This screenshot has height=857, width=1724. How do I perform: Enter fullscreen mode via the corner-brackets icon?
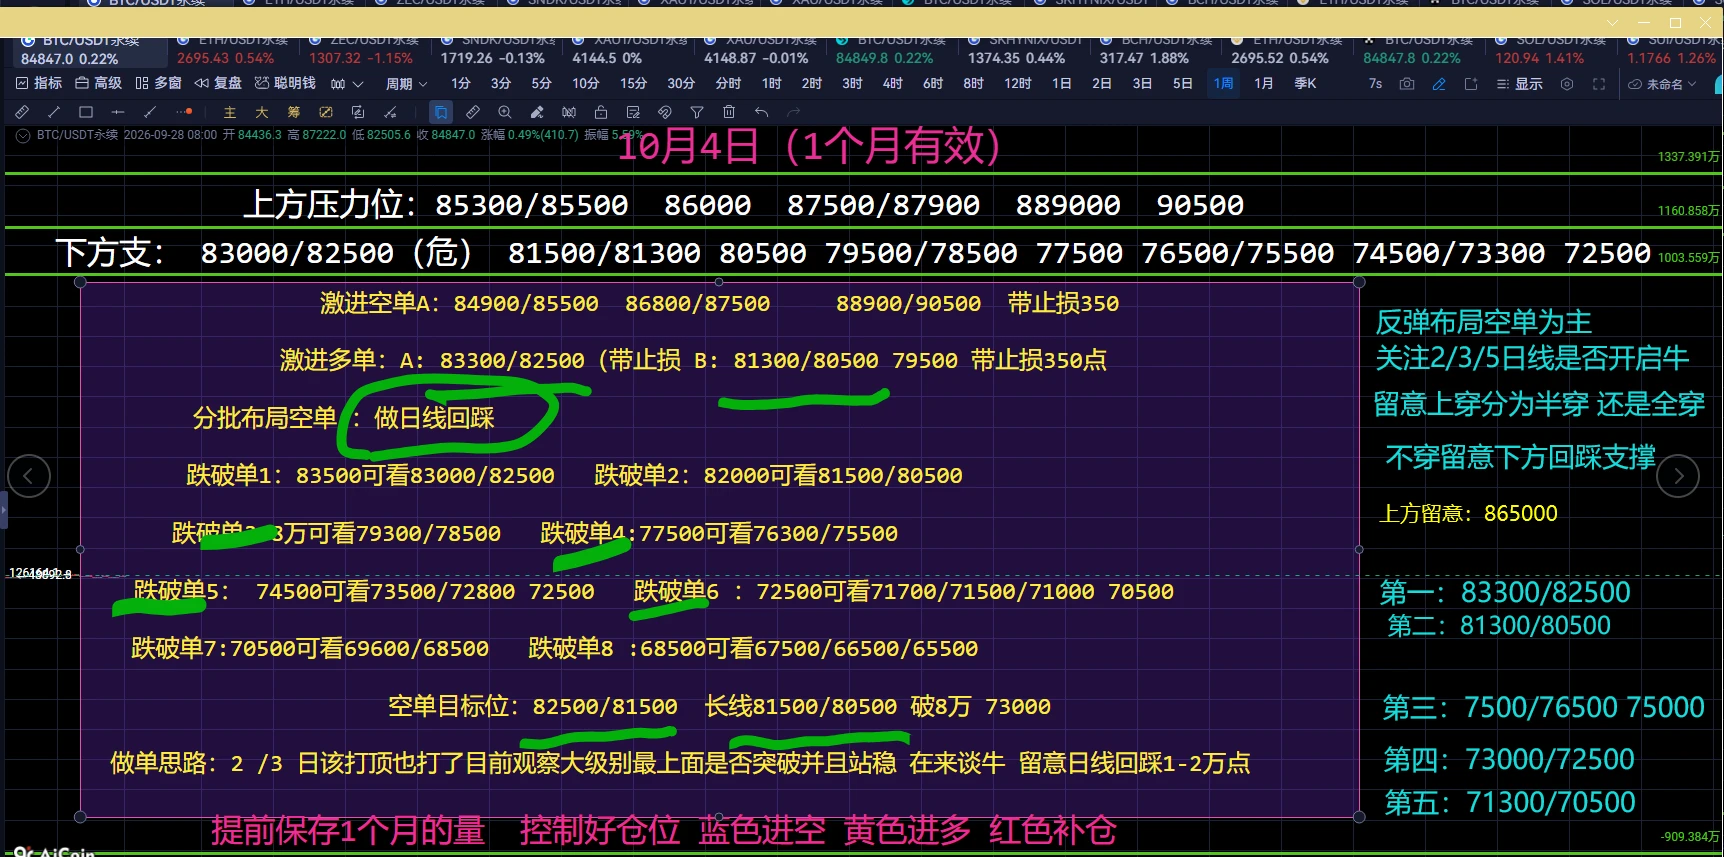pyautogui.click(x=1599, y=84)
